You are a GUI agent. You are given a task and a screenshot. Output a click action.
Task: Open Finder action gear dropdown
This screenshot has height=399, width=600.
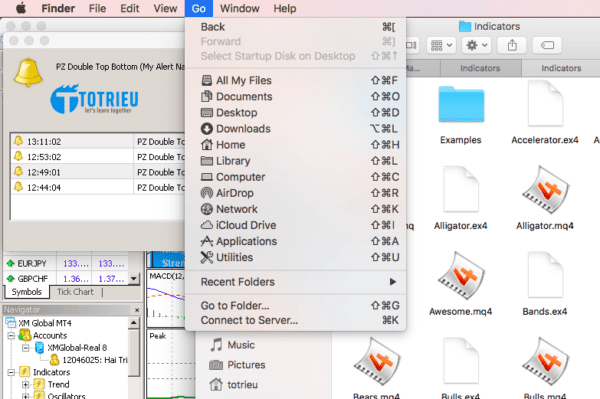pos(476,45)
